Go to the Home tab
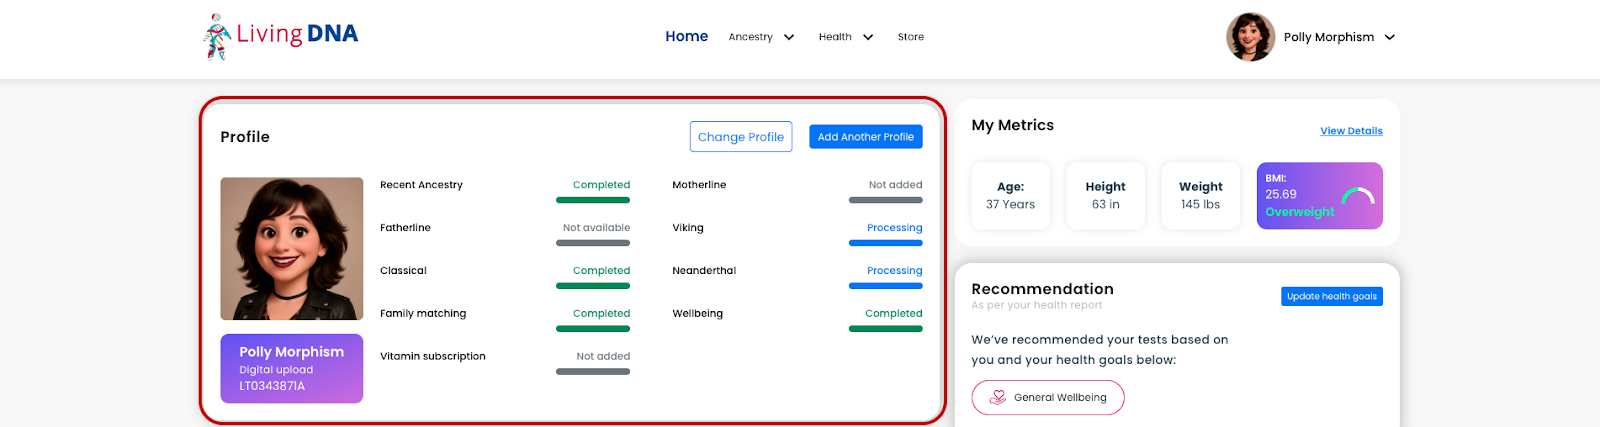 [687, 36]
